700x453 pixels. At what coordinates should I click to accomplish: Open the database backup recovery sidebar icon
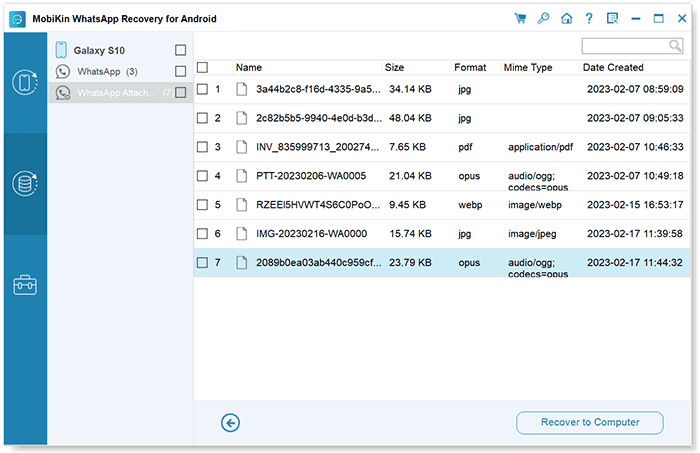tap(25, 183)
